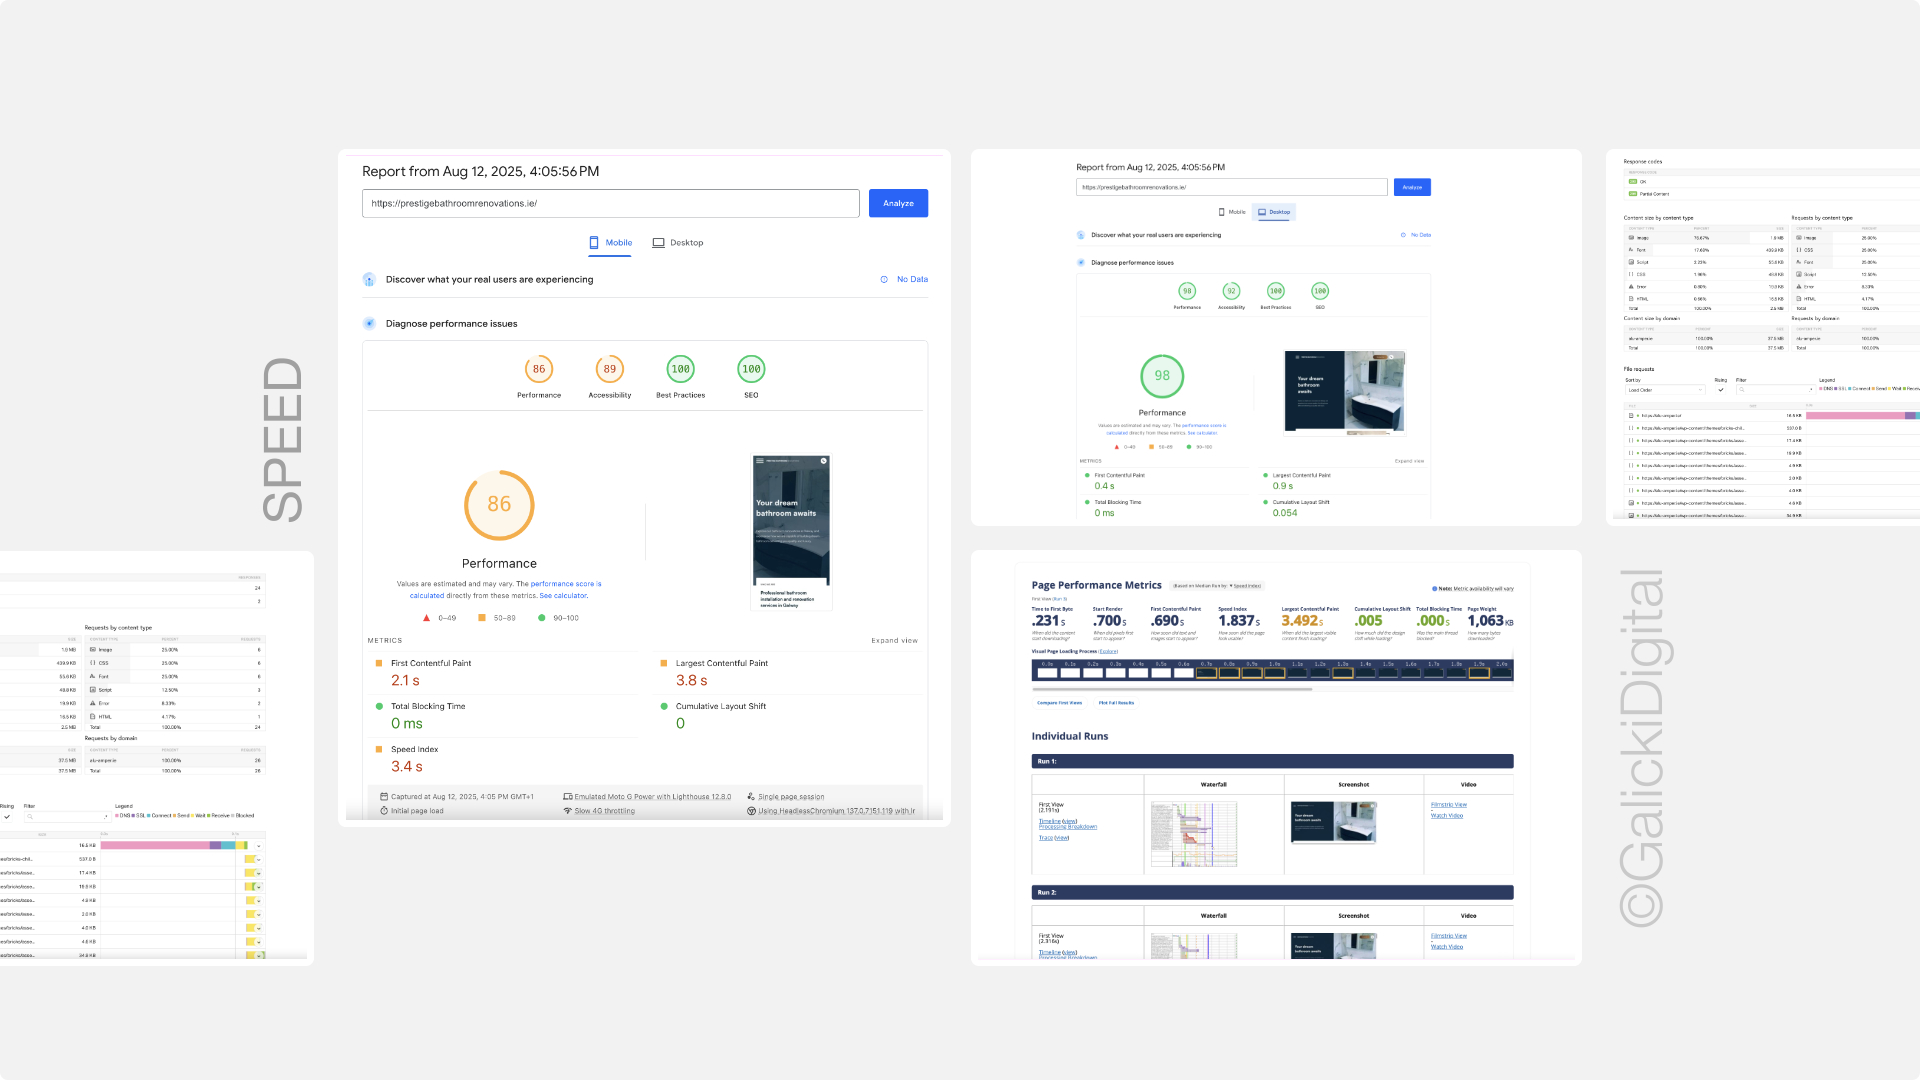The width and height of the screenshot is (1920, 1080).
Task: Switch to the Mobile tab in the large report
Action: 610,243
